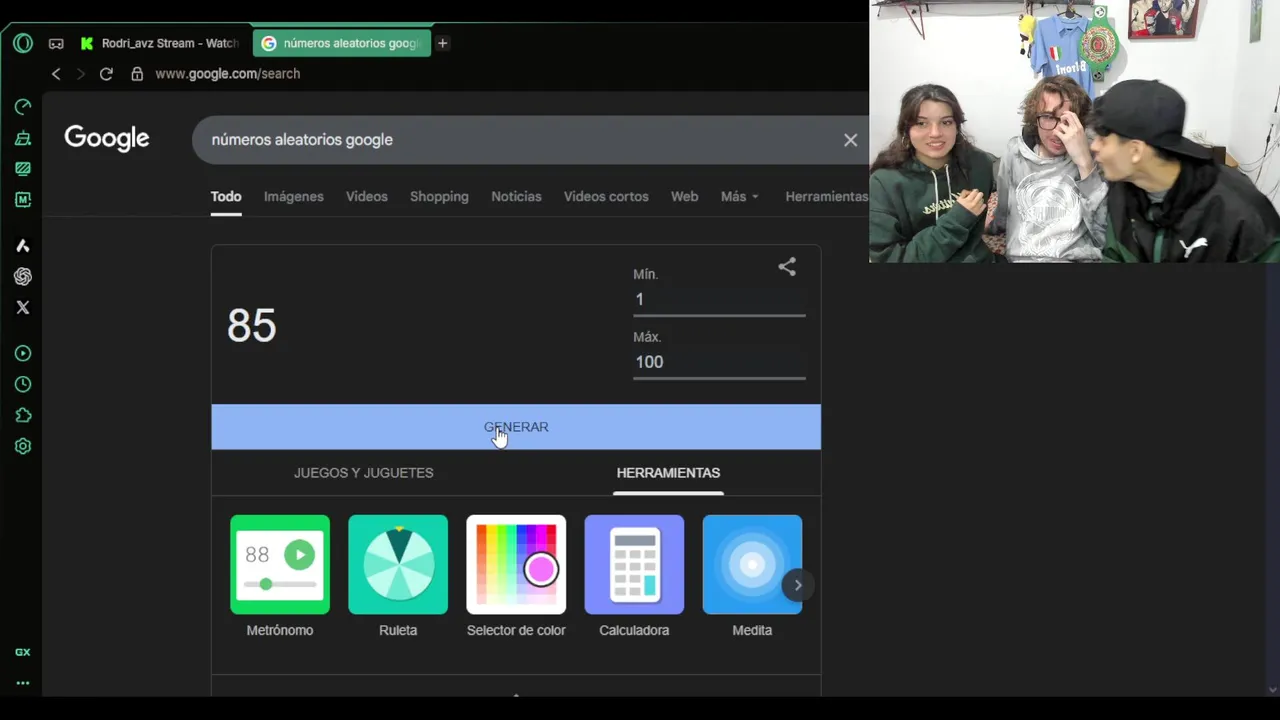Switch to the Imágenes search tab
The height and width of the screenshot is (720, 1280).
click(294, 197)
